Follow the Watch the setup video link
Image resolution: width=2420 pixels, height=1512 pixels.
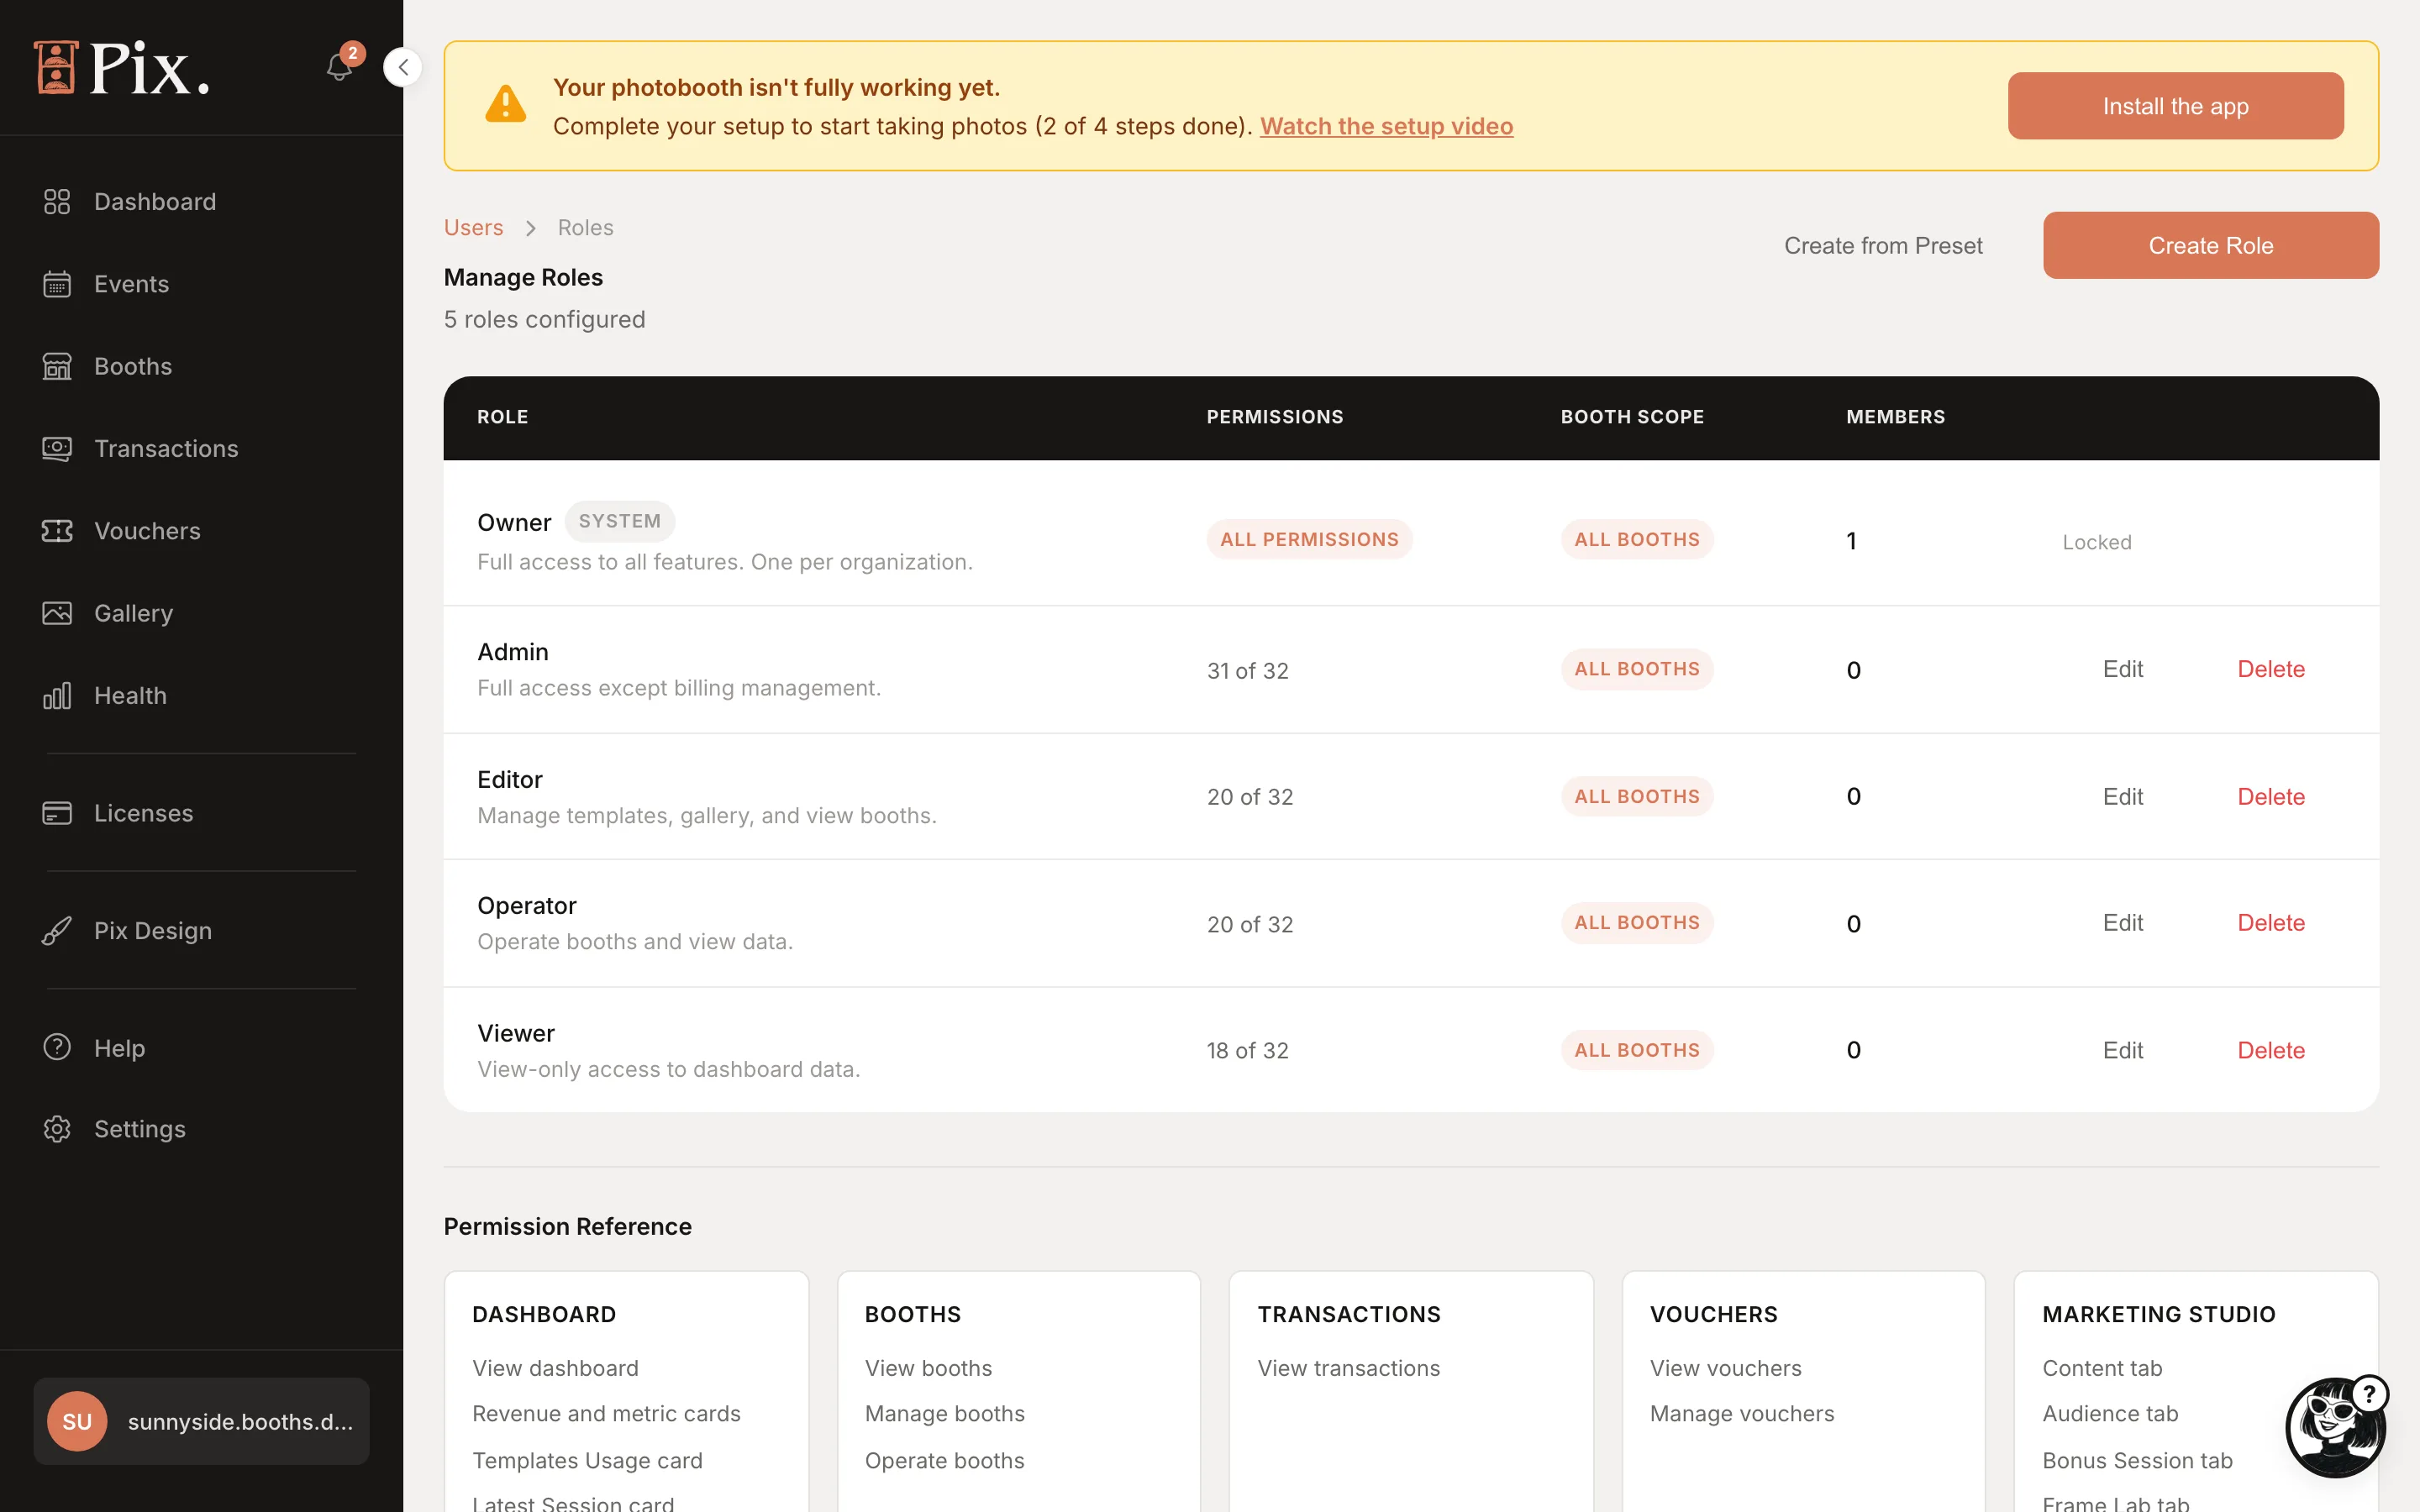1386,126
